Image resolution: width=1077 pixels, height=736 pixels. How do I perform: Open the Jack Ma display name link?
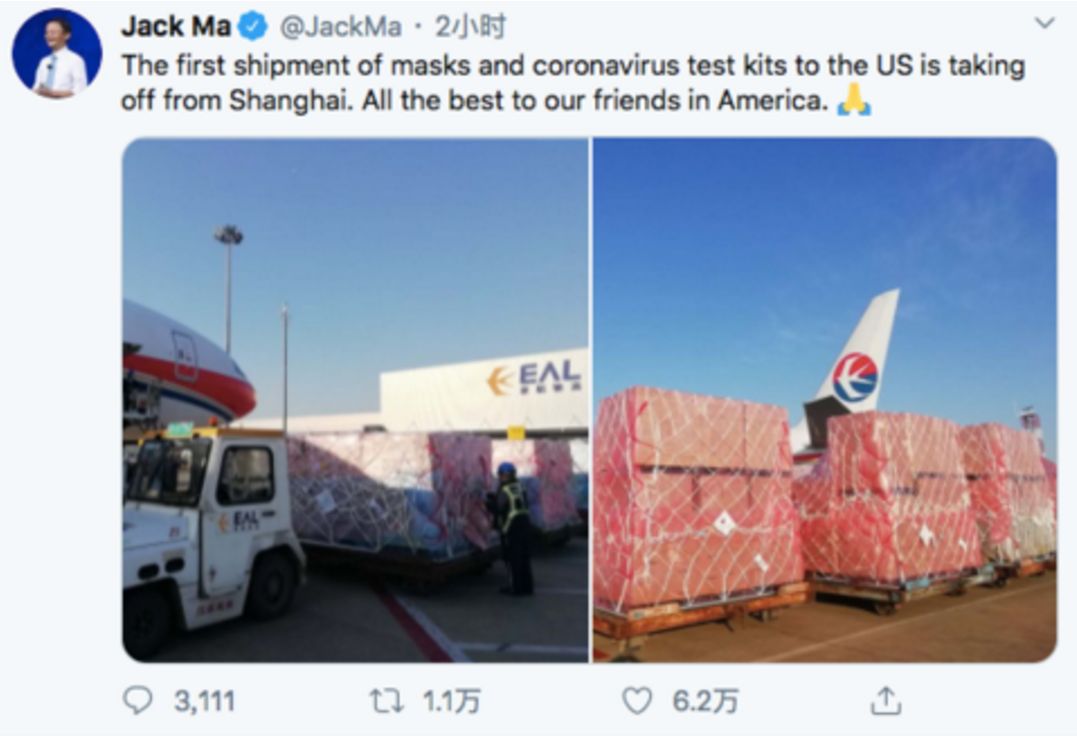coord(176,27)
